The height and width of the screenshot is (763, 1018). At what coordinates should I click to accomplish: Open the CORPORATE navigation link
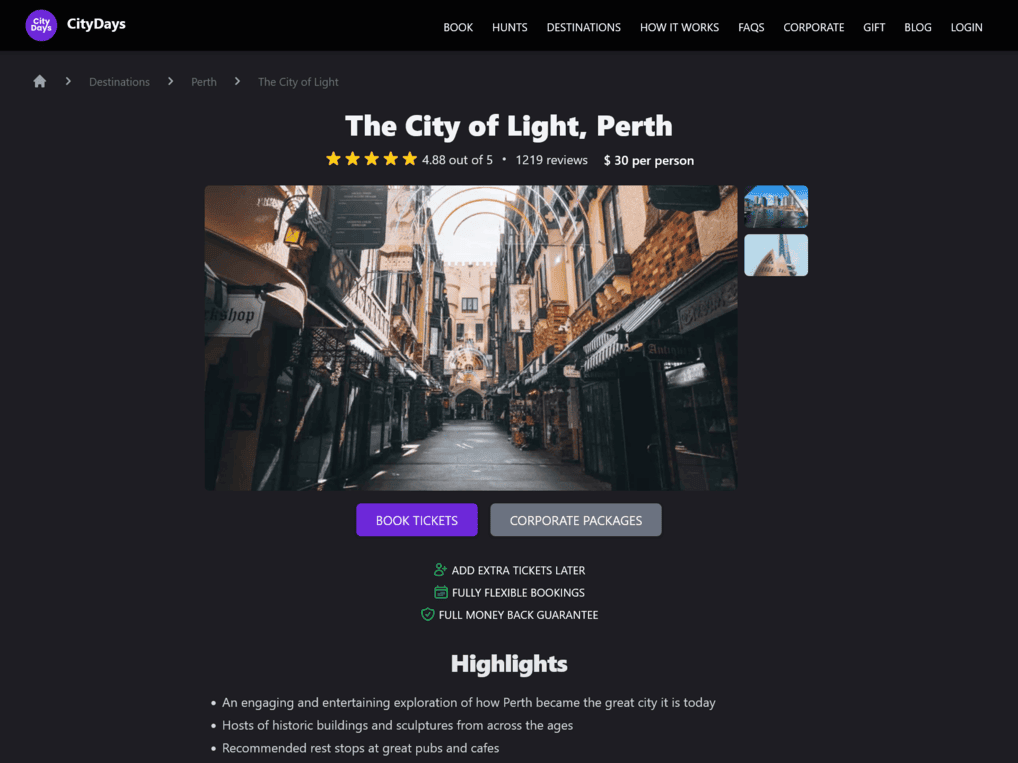point(813,27)
